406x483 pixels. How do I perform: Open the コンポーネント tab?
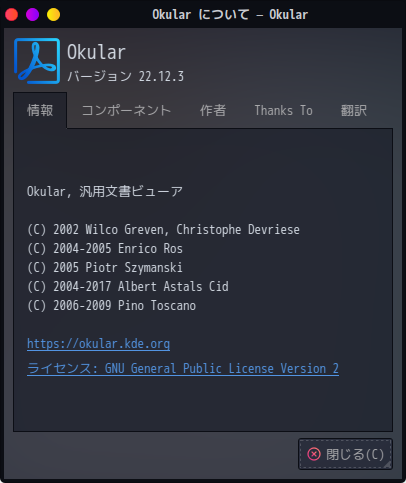coord(126,110)
